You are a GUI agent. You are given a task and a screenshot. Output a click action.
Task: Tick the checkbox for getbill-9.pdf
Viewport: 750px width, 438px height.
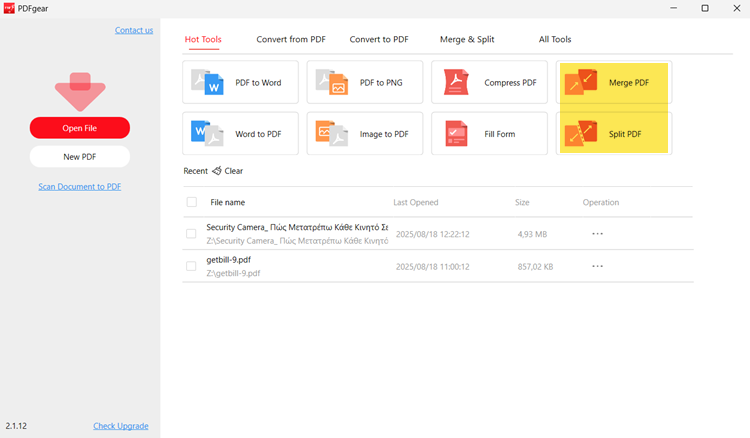coord(191,266)
